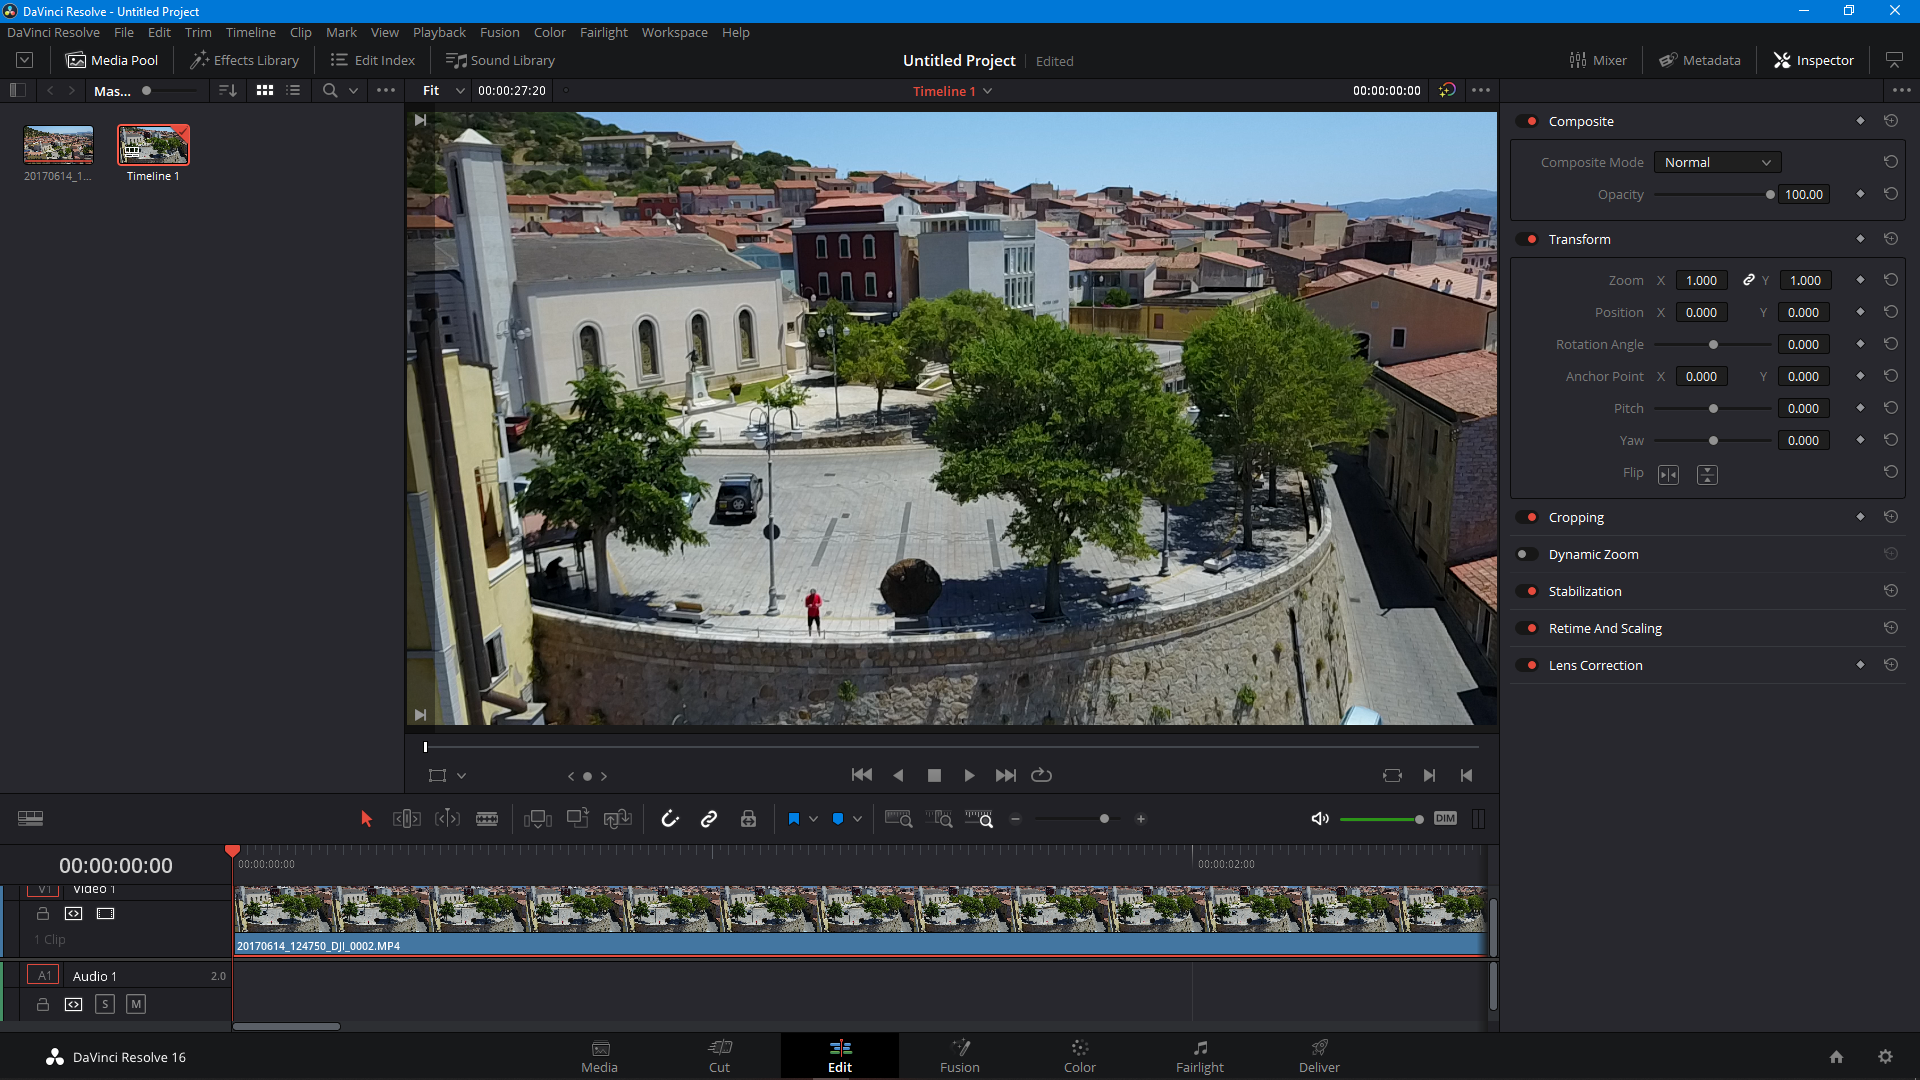
Task: Open the Mixer panel
Action: [x=1598, y=60]
